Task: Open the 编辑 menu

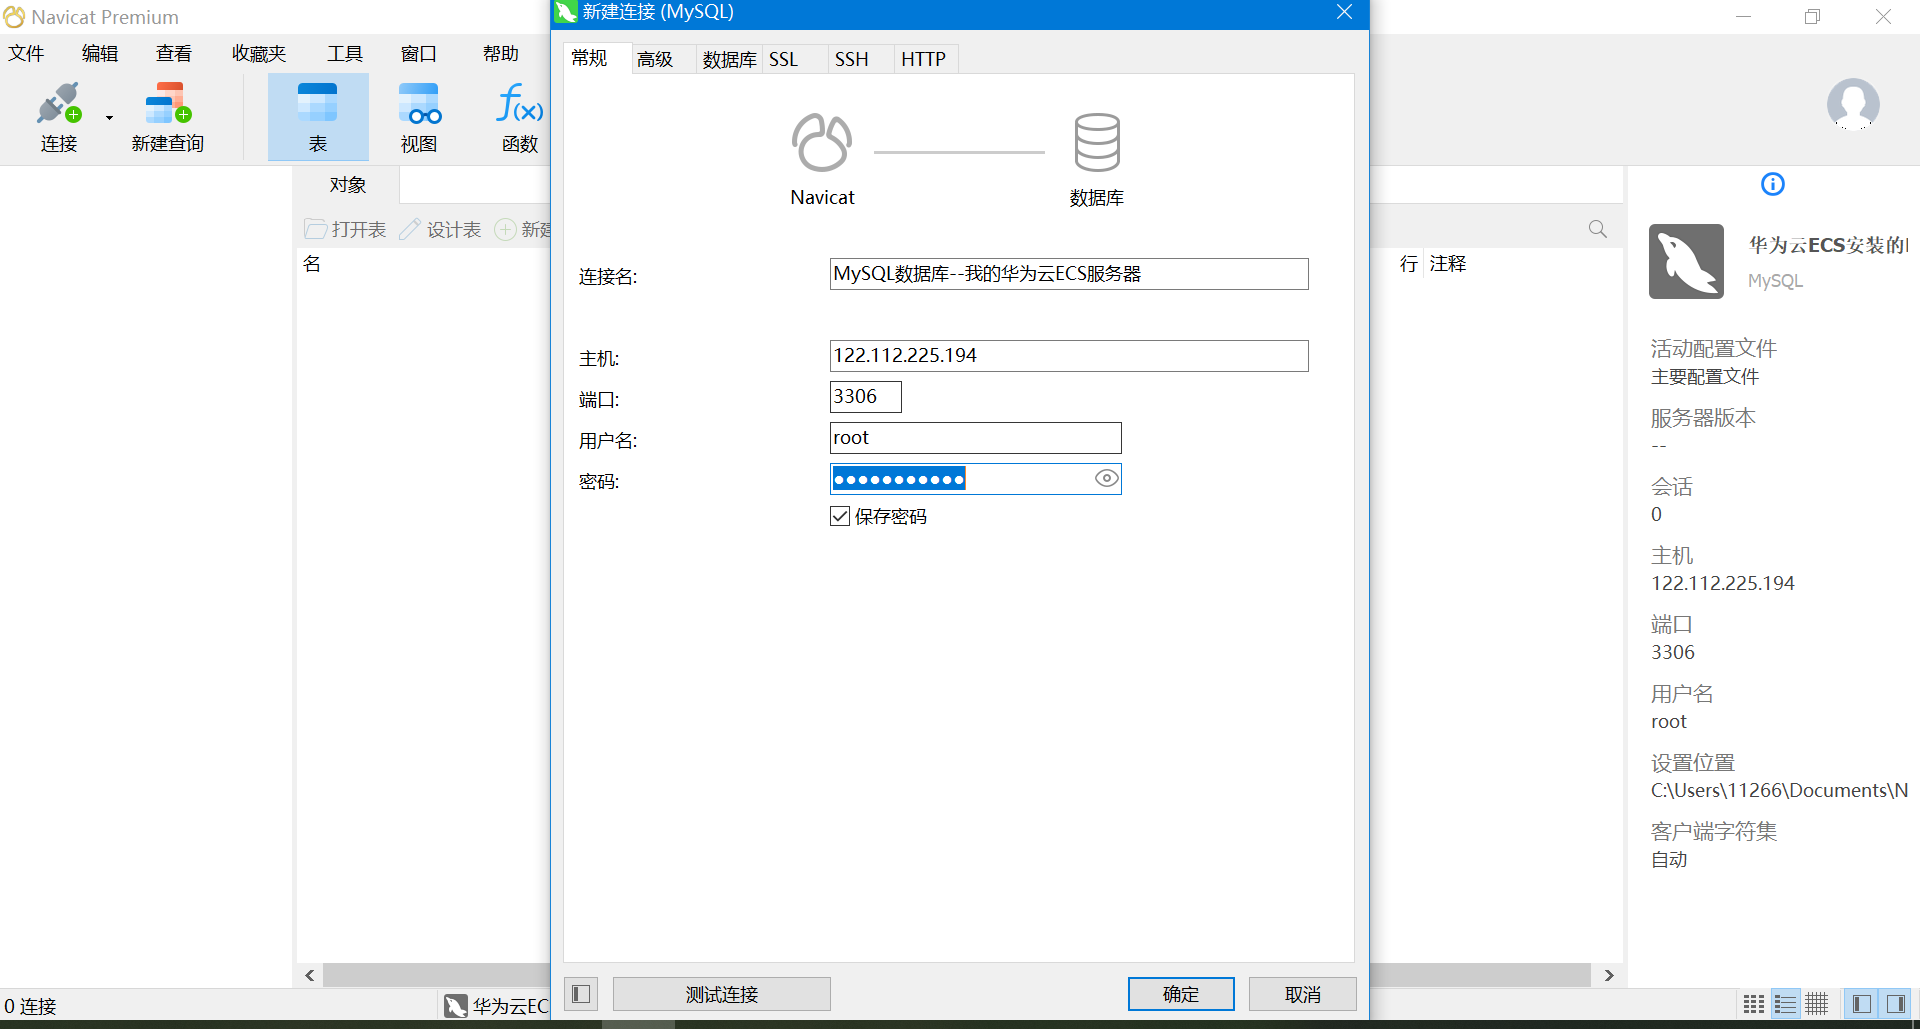Action: tap(100, 54)
